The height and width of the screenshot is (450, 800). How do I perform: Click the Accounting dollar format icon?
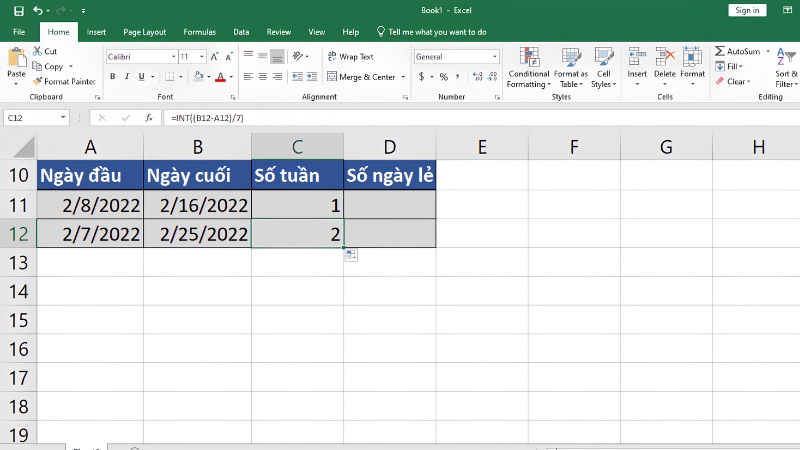tap(421, 77)
